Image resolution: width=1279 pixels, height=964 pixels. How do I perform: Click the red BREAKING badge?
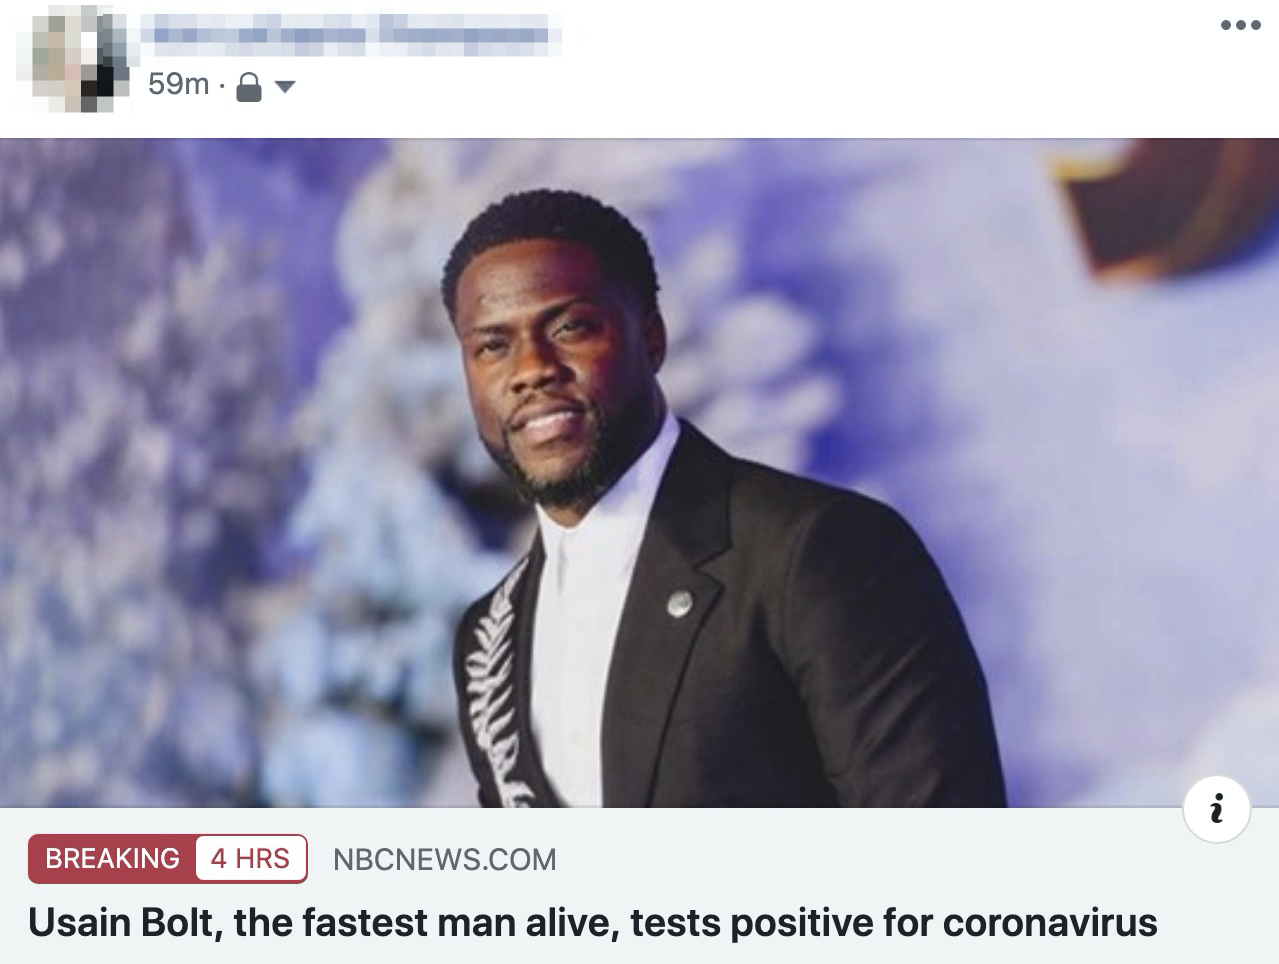[112, 858]
